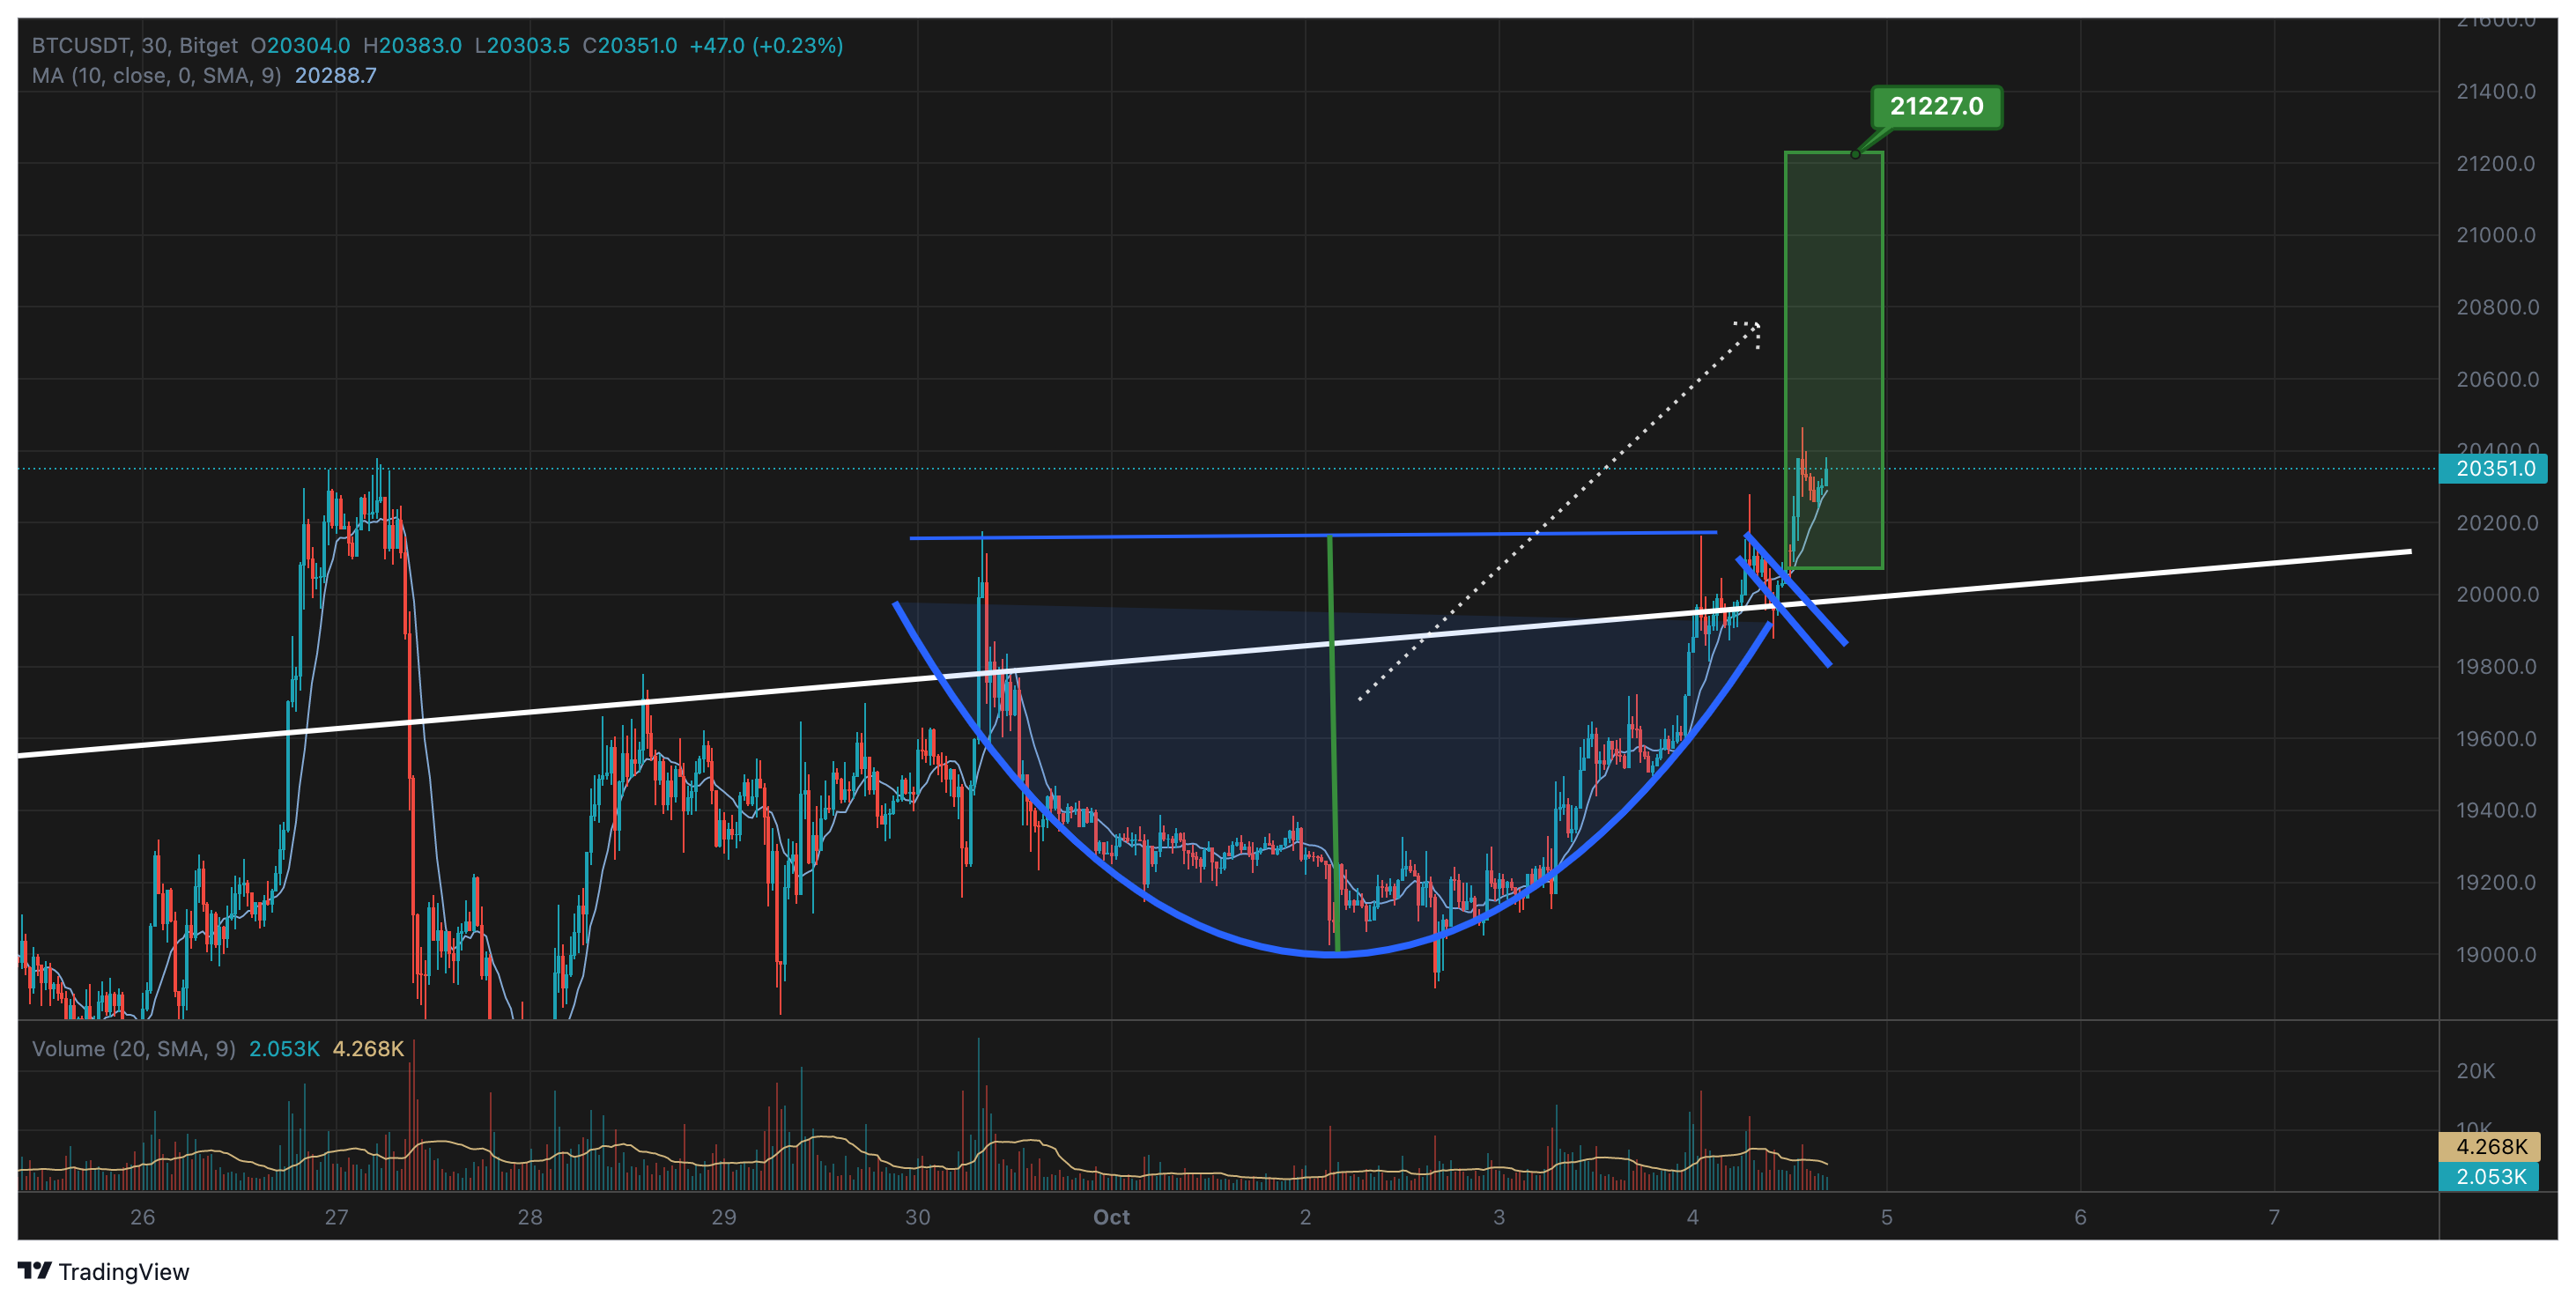Click the close value C20351.0 in header
This screenshot has width=2576, height=1302.
point(630,46)
